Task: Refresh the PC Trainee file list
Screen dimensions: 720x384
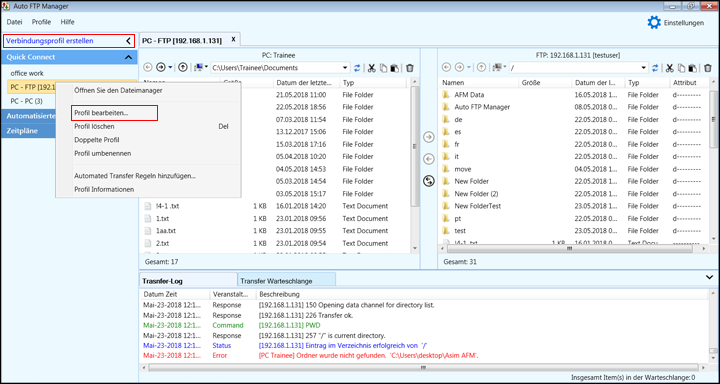Action: 357,68
